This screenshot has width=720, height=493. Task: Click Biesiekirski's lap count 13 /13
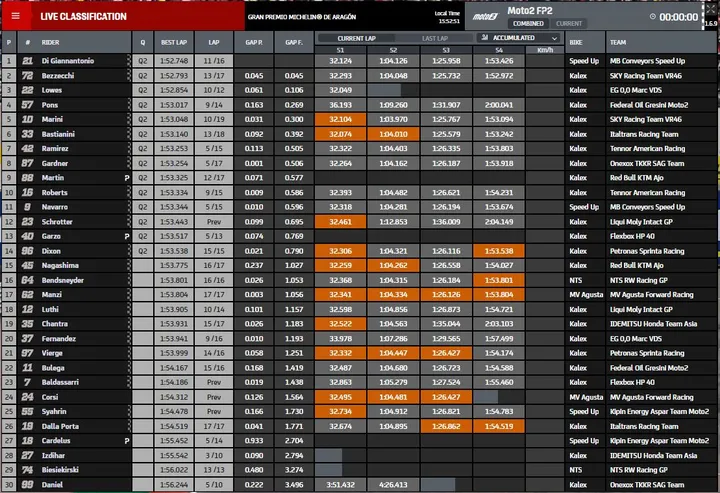pyautogui.click(x=214, y=470)
